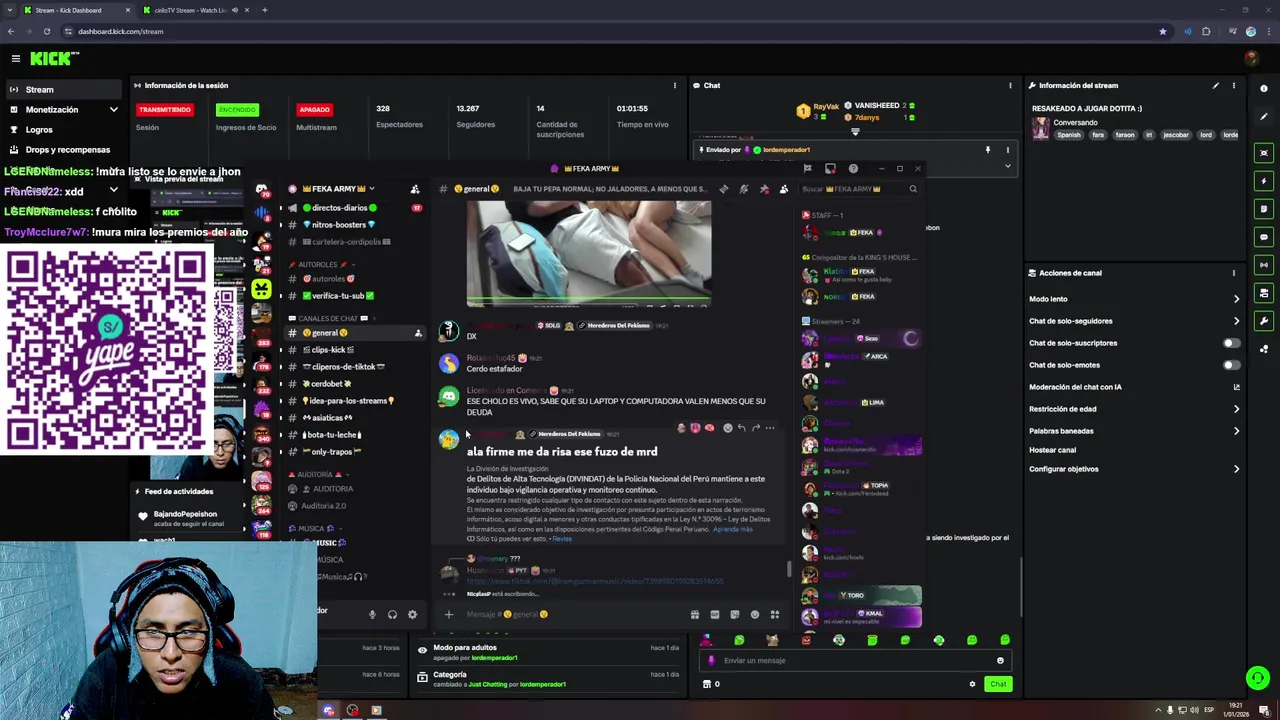Click the broadcast signal rail icon

pos(1264,265)
